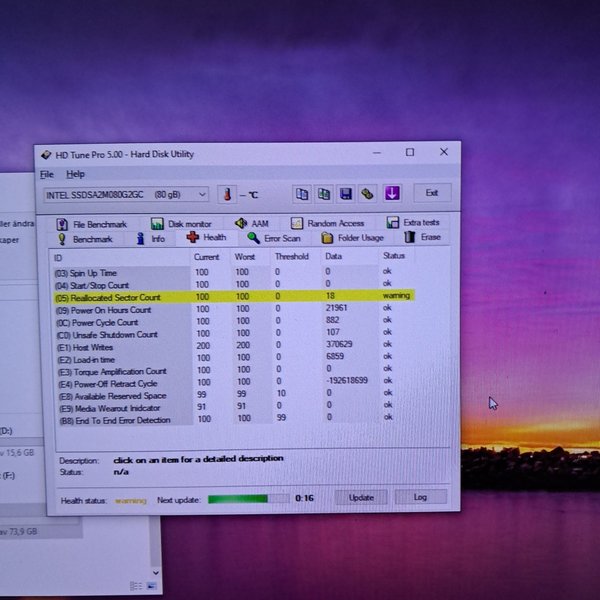Image resolution: width=600 pixels, height=600 pixels.
Task: Switch to the Erase tab
Action: pos(422,237)
